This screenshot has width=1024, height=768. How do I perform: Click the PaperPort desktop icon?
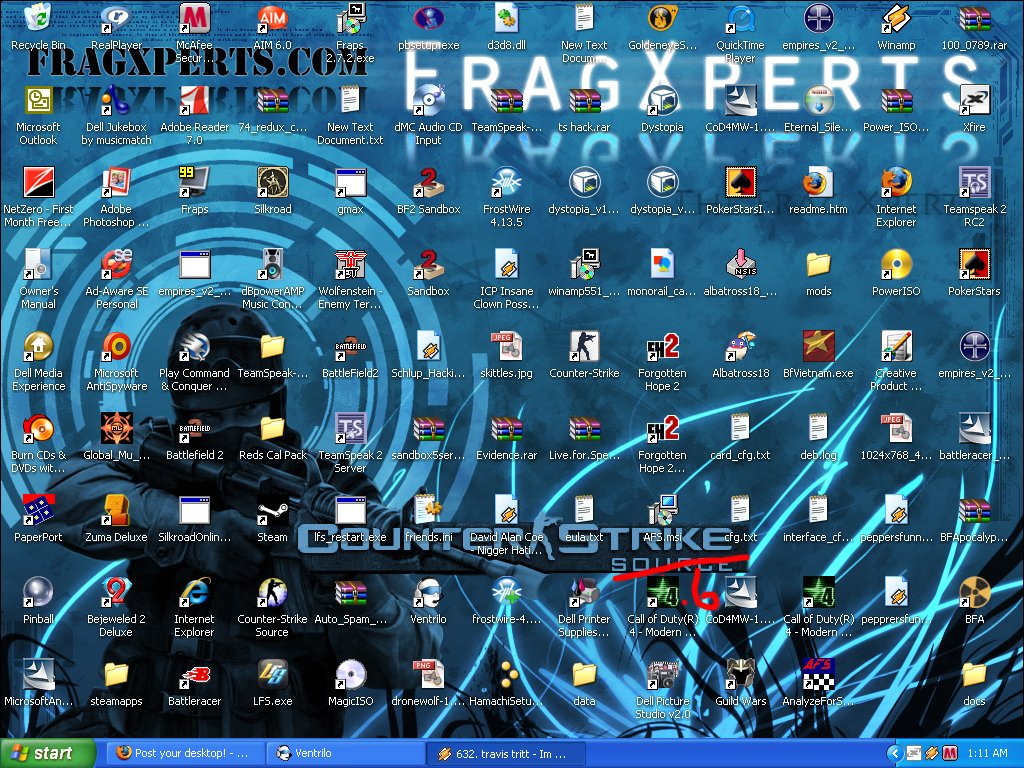click(39, 510)
